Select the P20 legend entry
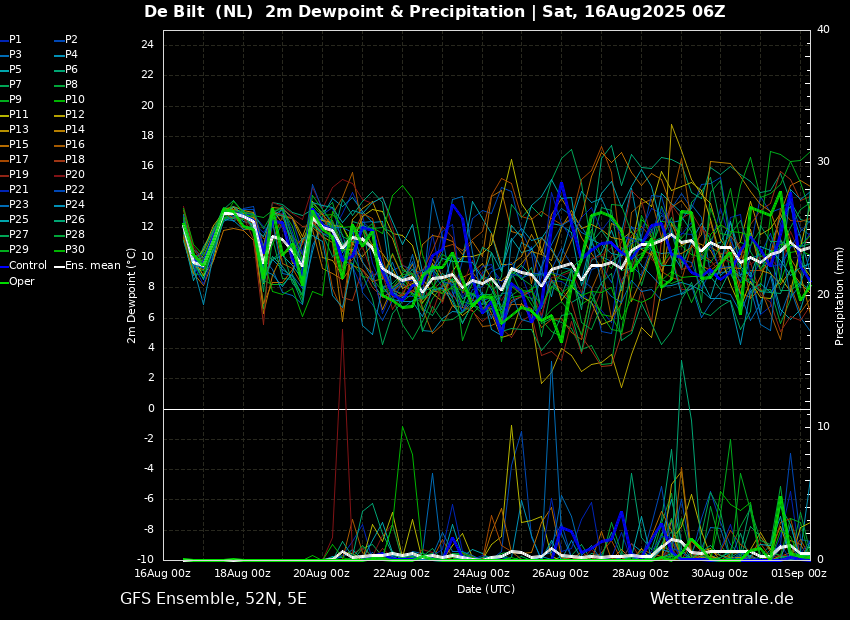 coord(74,175)
